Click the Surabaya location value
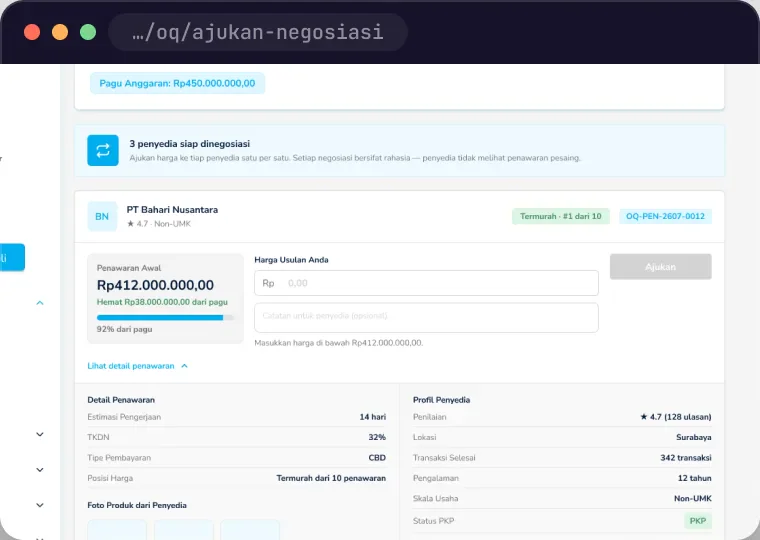The width and height of the screenshot is (760, 540). click(694, 437)
